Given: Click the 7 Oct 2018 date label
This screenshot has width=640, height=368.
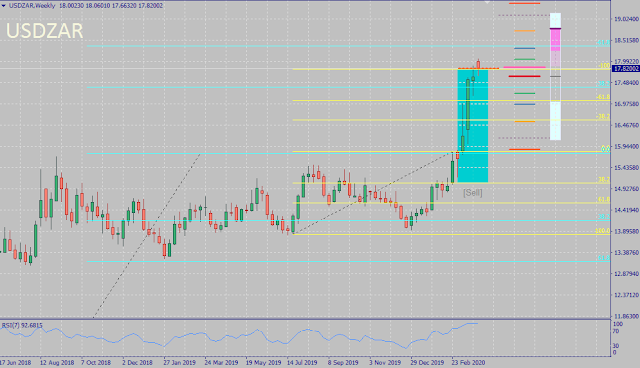Looking at the screenshot, I should click(x=96, y=362).
